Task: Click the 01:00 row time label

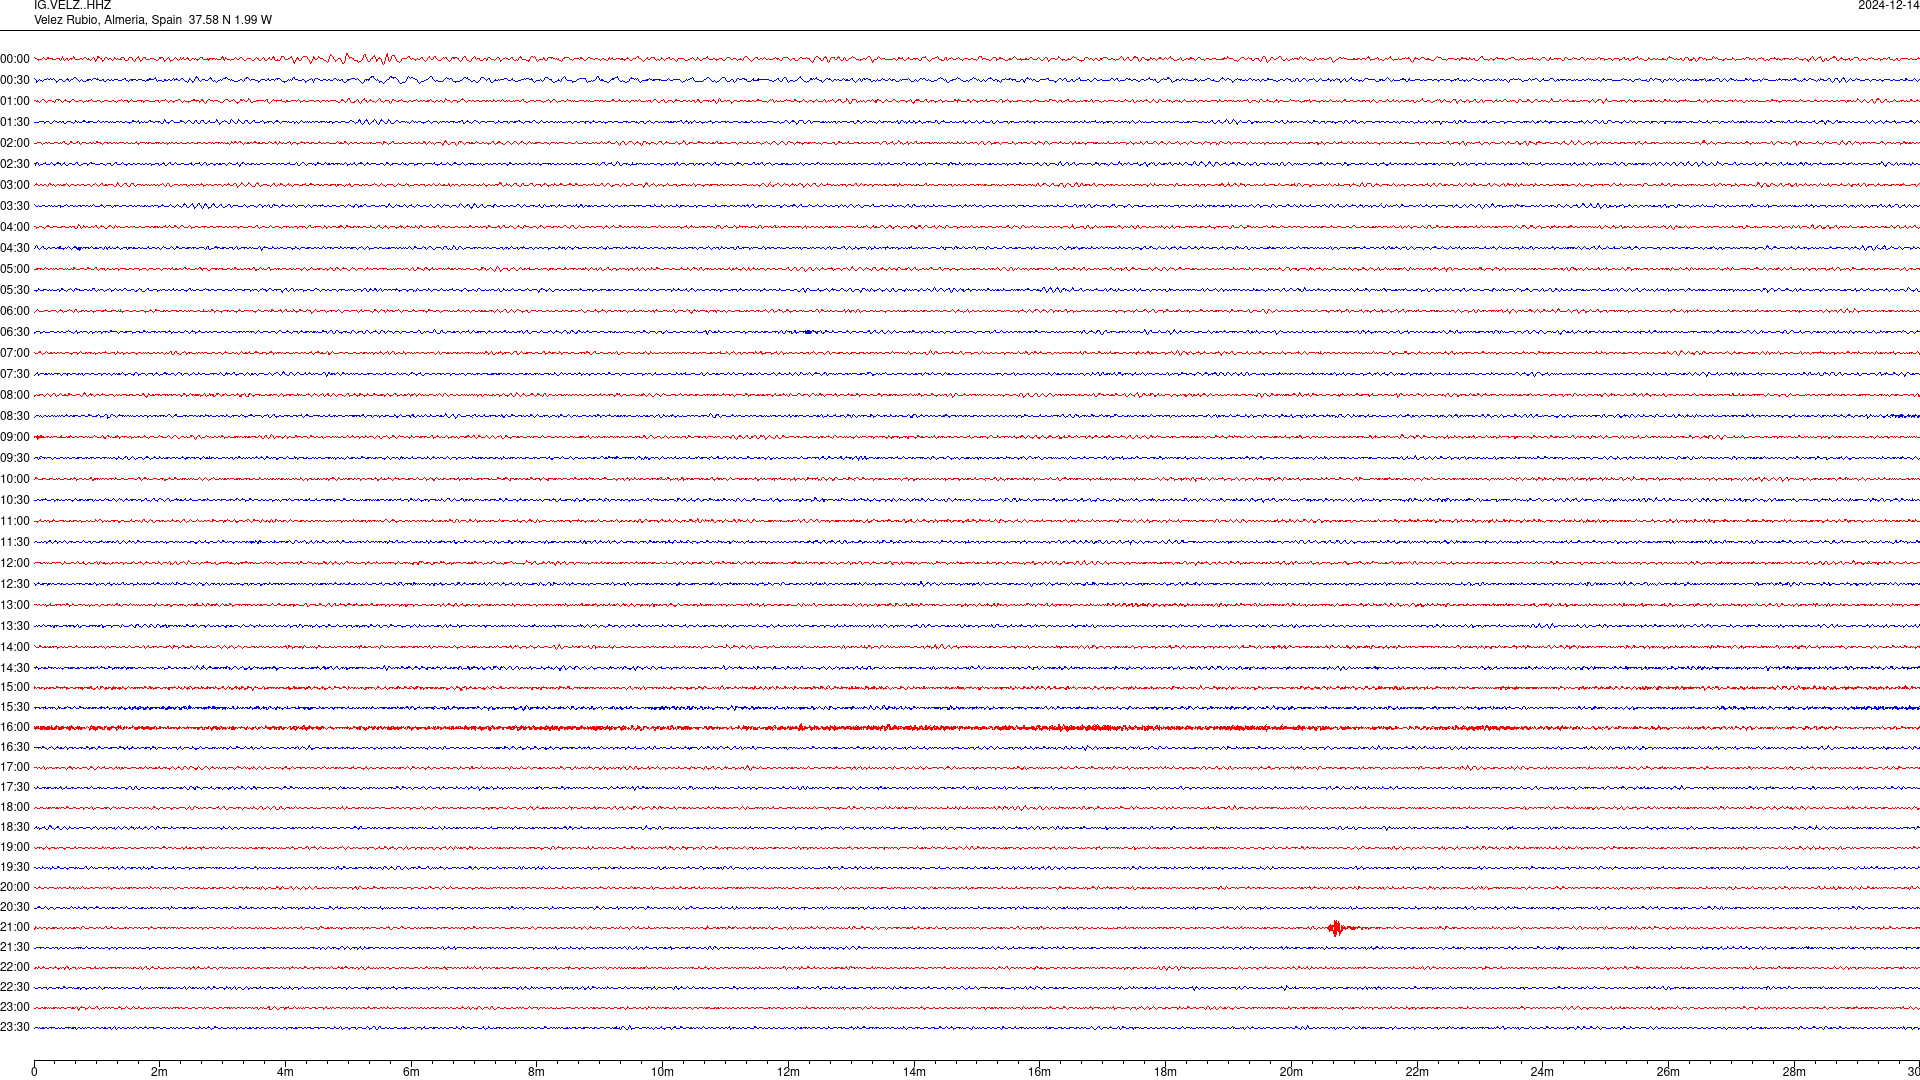Action: [15, 101]
